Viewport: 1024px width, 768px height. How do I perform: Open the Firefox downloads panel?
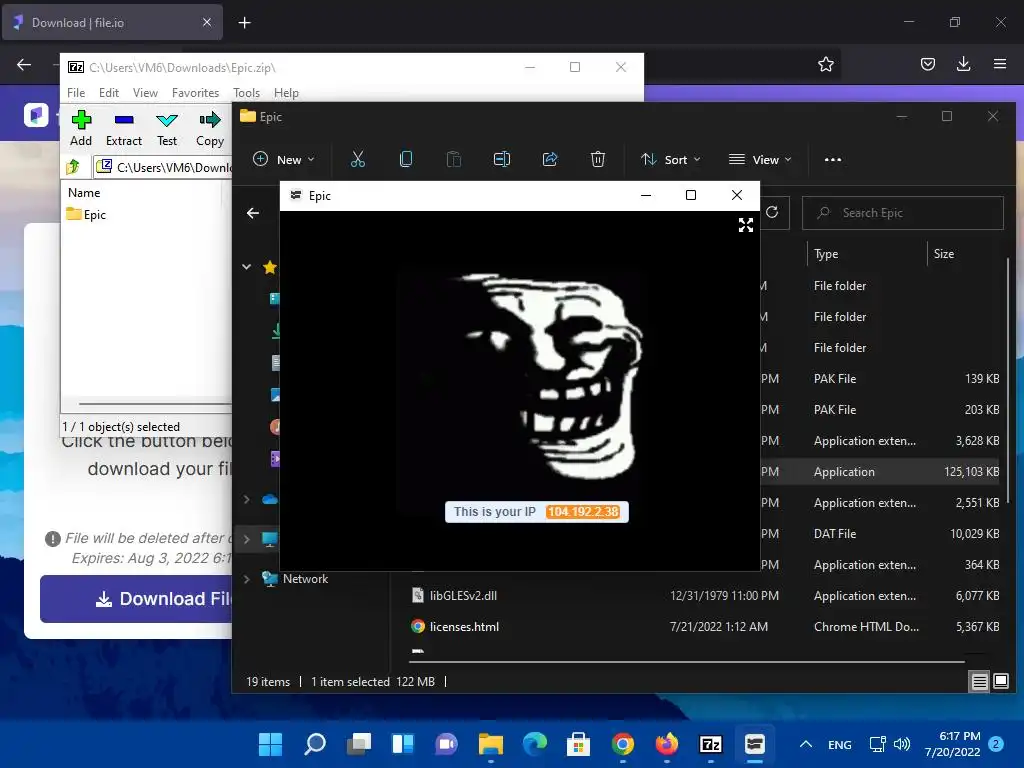tap(963, 64)
